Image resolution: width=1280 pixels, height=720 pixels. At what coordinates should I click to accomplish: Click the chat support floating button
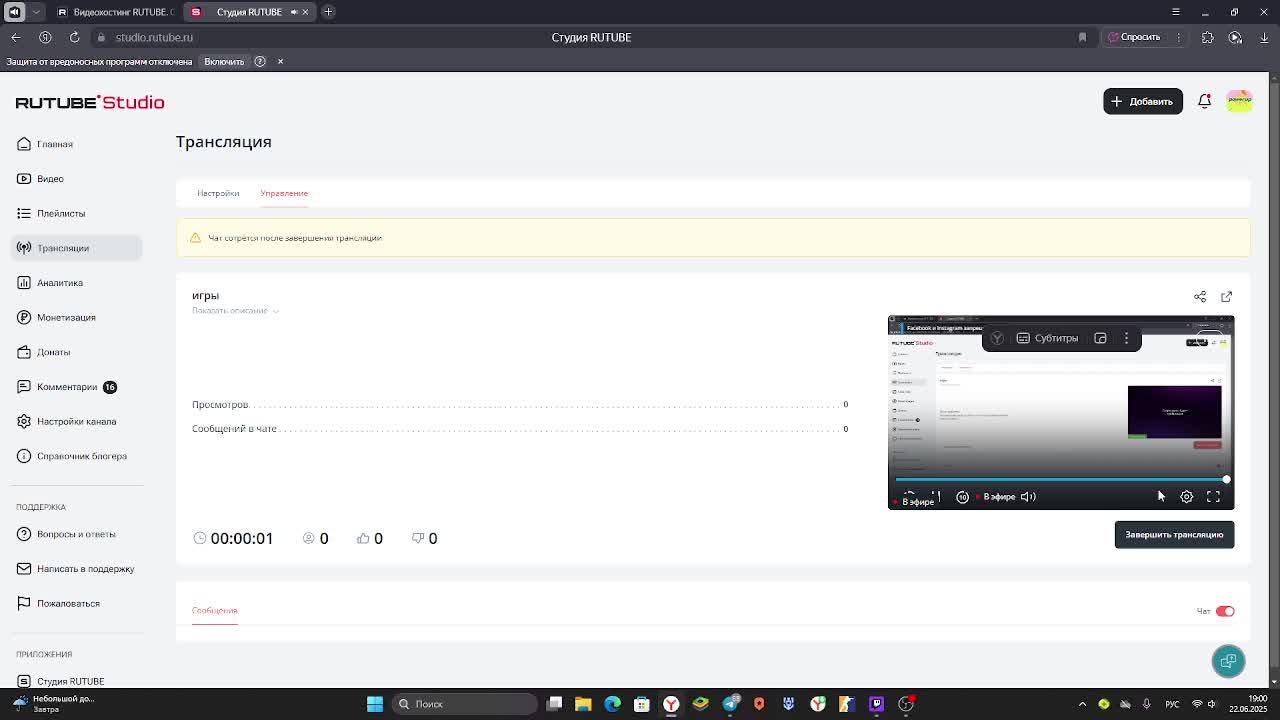click(1228, 661)
